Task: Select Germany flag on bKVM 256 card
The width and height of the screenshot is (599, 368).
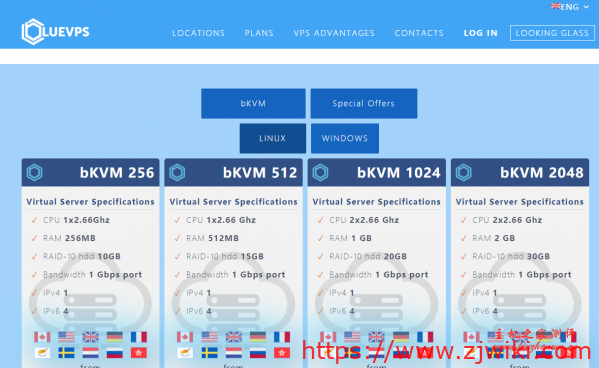Action: pyautogui.click(x=115, y=337)
